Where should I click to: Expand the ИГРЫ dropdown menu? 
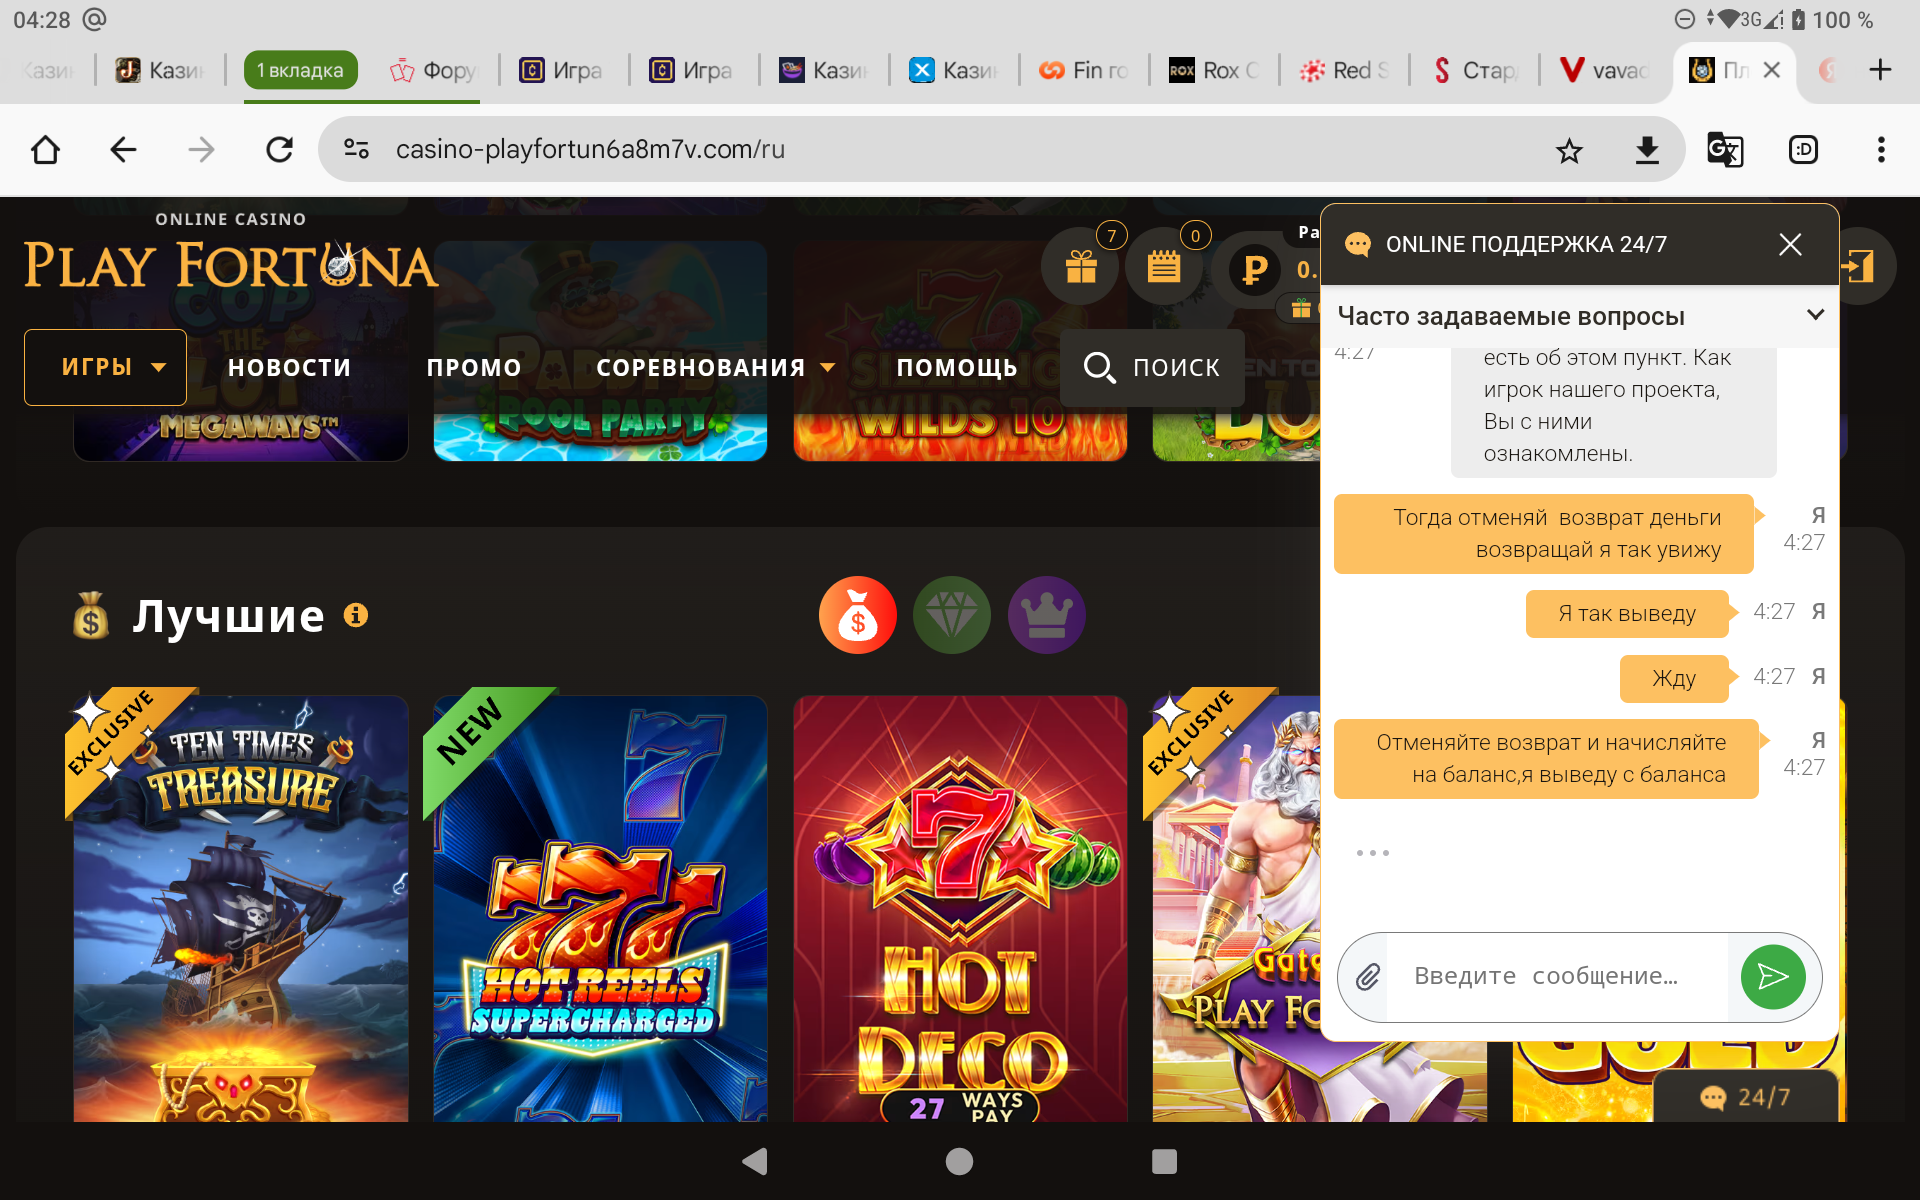[106, 367]
